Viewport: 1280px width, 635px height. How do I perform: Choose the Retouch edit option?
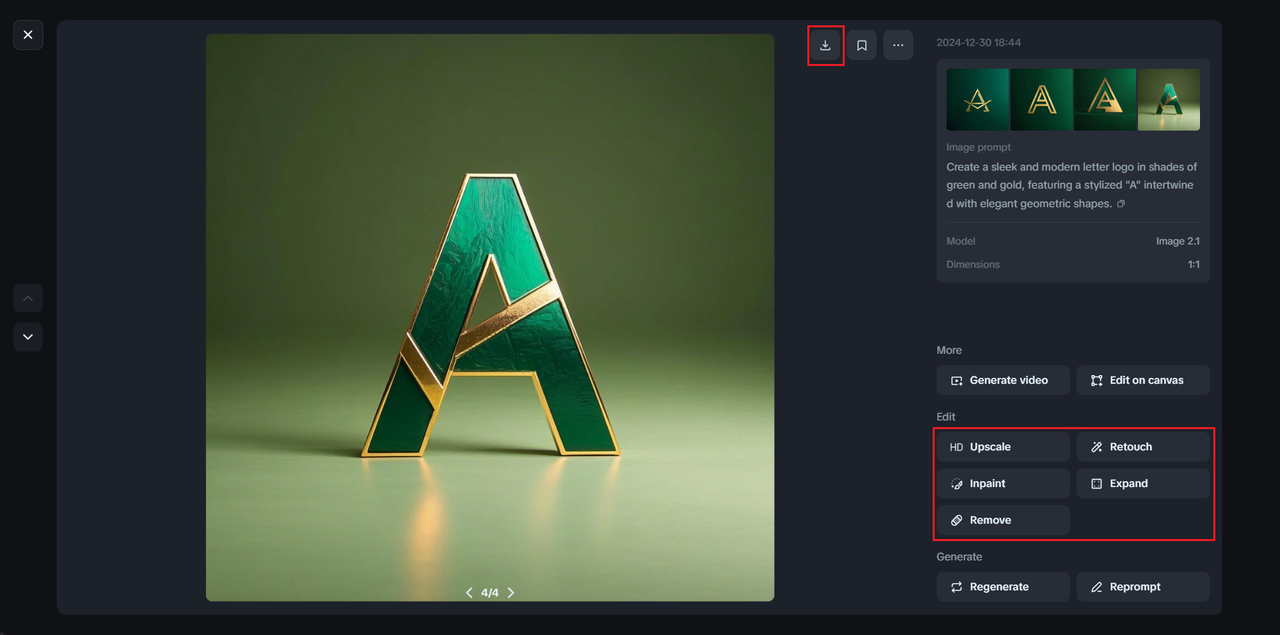[1143, 447]
